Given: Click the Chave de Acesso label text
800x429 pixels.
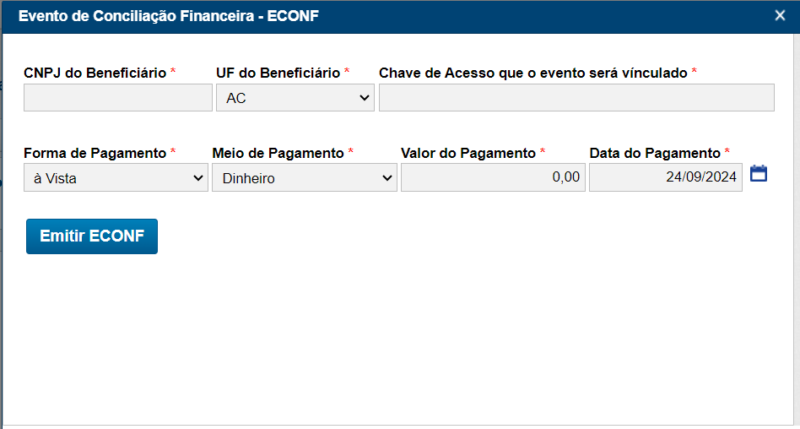Looking at the screenshot, I should click(x=532, y=73).
